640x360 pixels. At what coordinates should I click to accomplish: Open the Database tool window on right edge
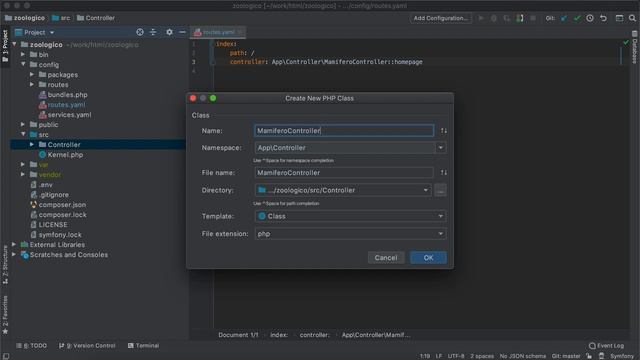click(635, 48)
